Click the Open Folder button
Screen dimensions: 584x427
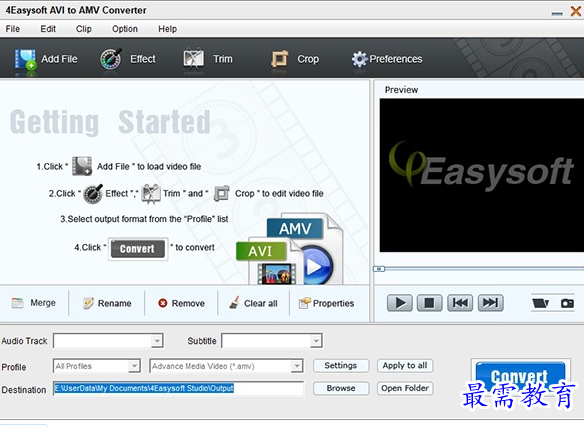tap(405, 388)
